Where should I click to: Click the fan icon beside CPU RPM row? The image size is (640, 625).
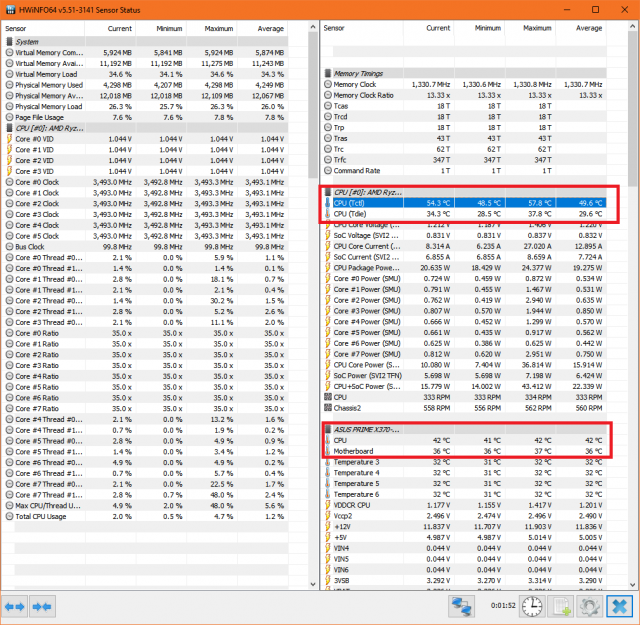click(x=328, y=397)
